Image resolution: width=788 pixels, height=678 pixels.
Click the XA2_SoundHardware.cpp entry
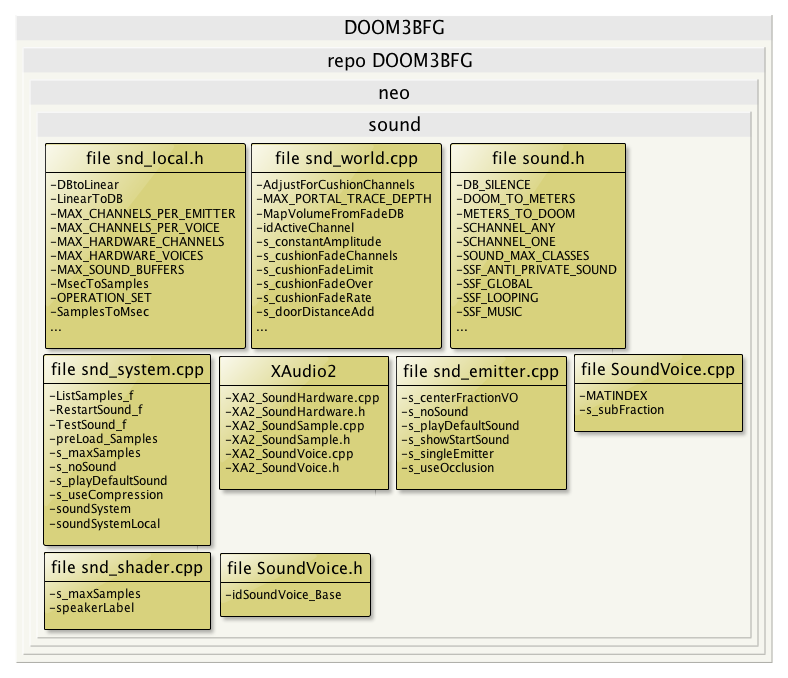coord(302,397)
